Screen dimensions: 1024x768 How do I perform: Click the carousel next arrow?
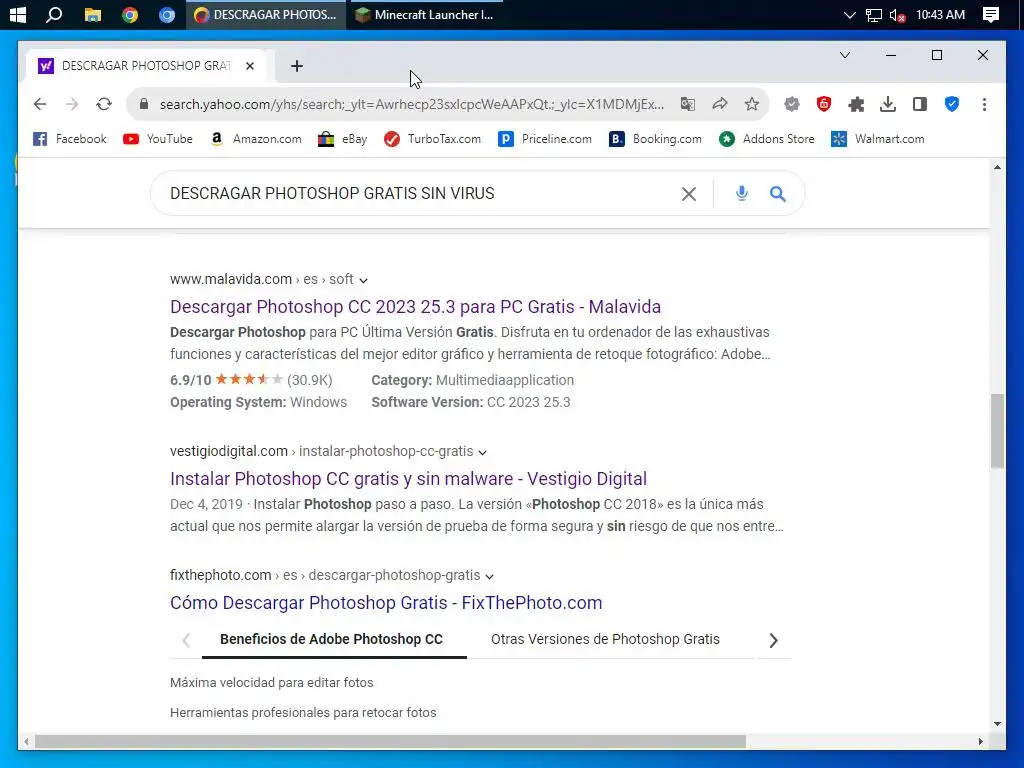[773, 640]
